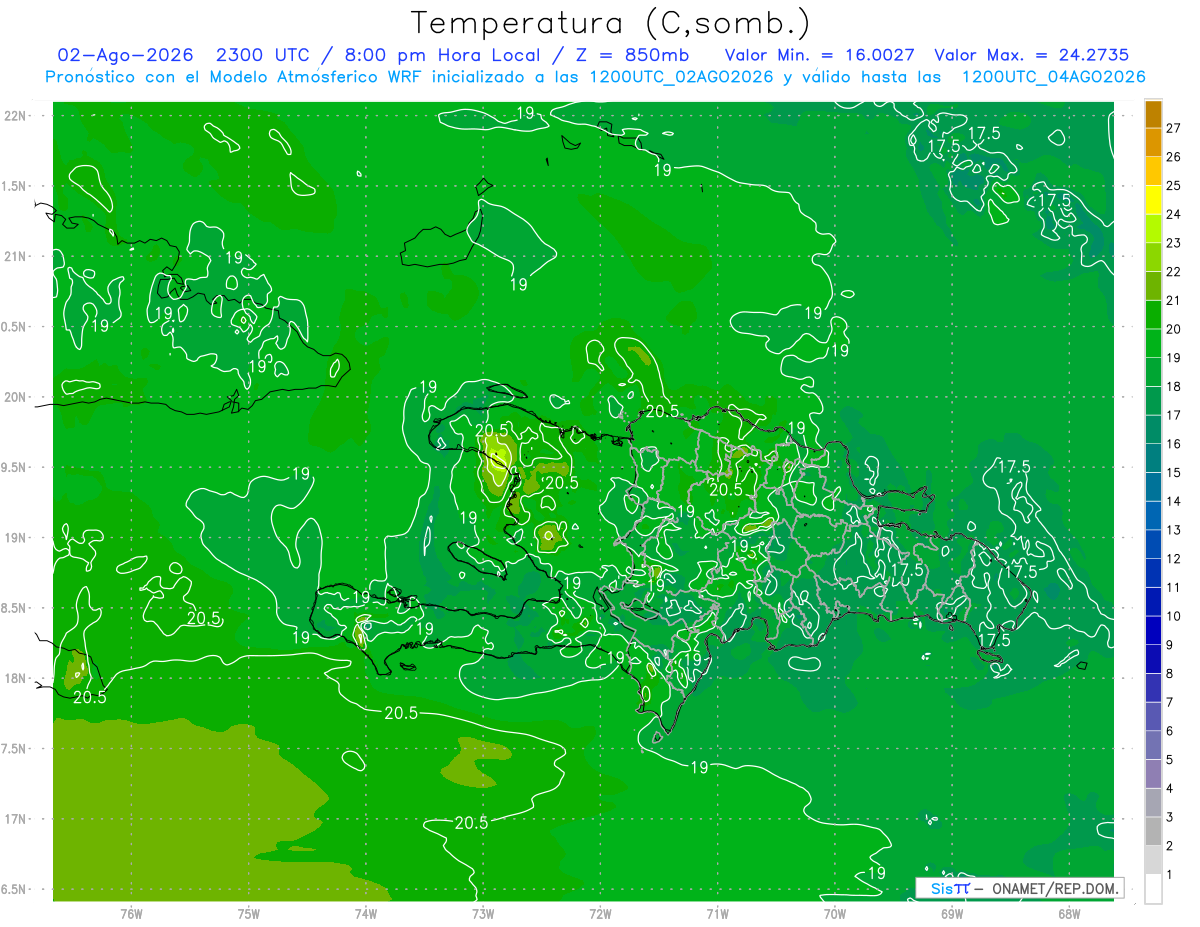This screenshot has width=1200, height=927.
Task: Click the legend swatch between 26 and 27
Action: 1153,142
